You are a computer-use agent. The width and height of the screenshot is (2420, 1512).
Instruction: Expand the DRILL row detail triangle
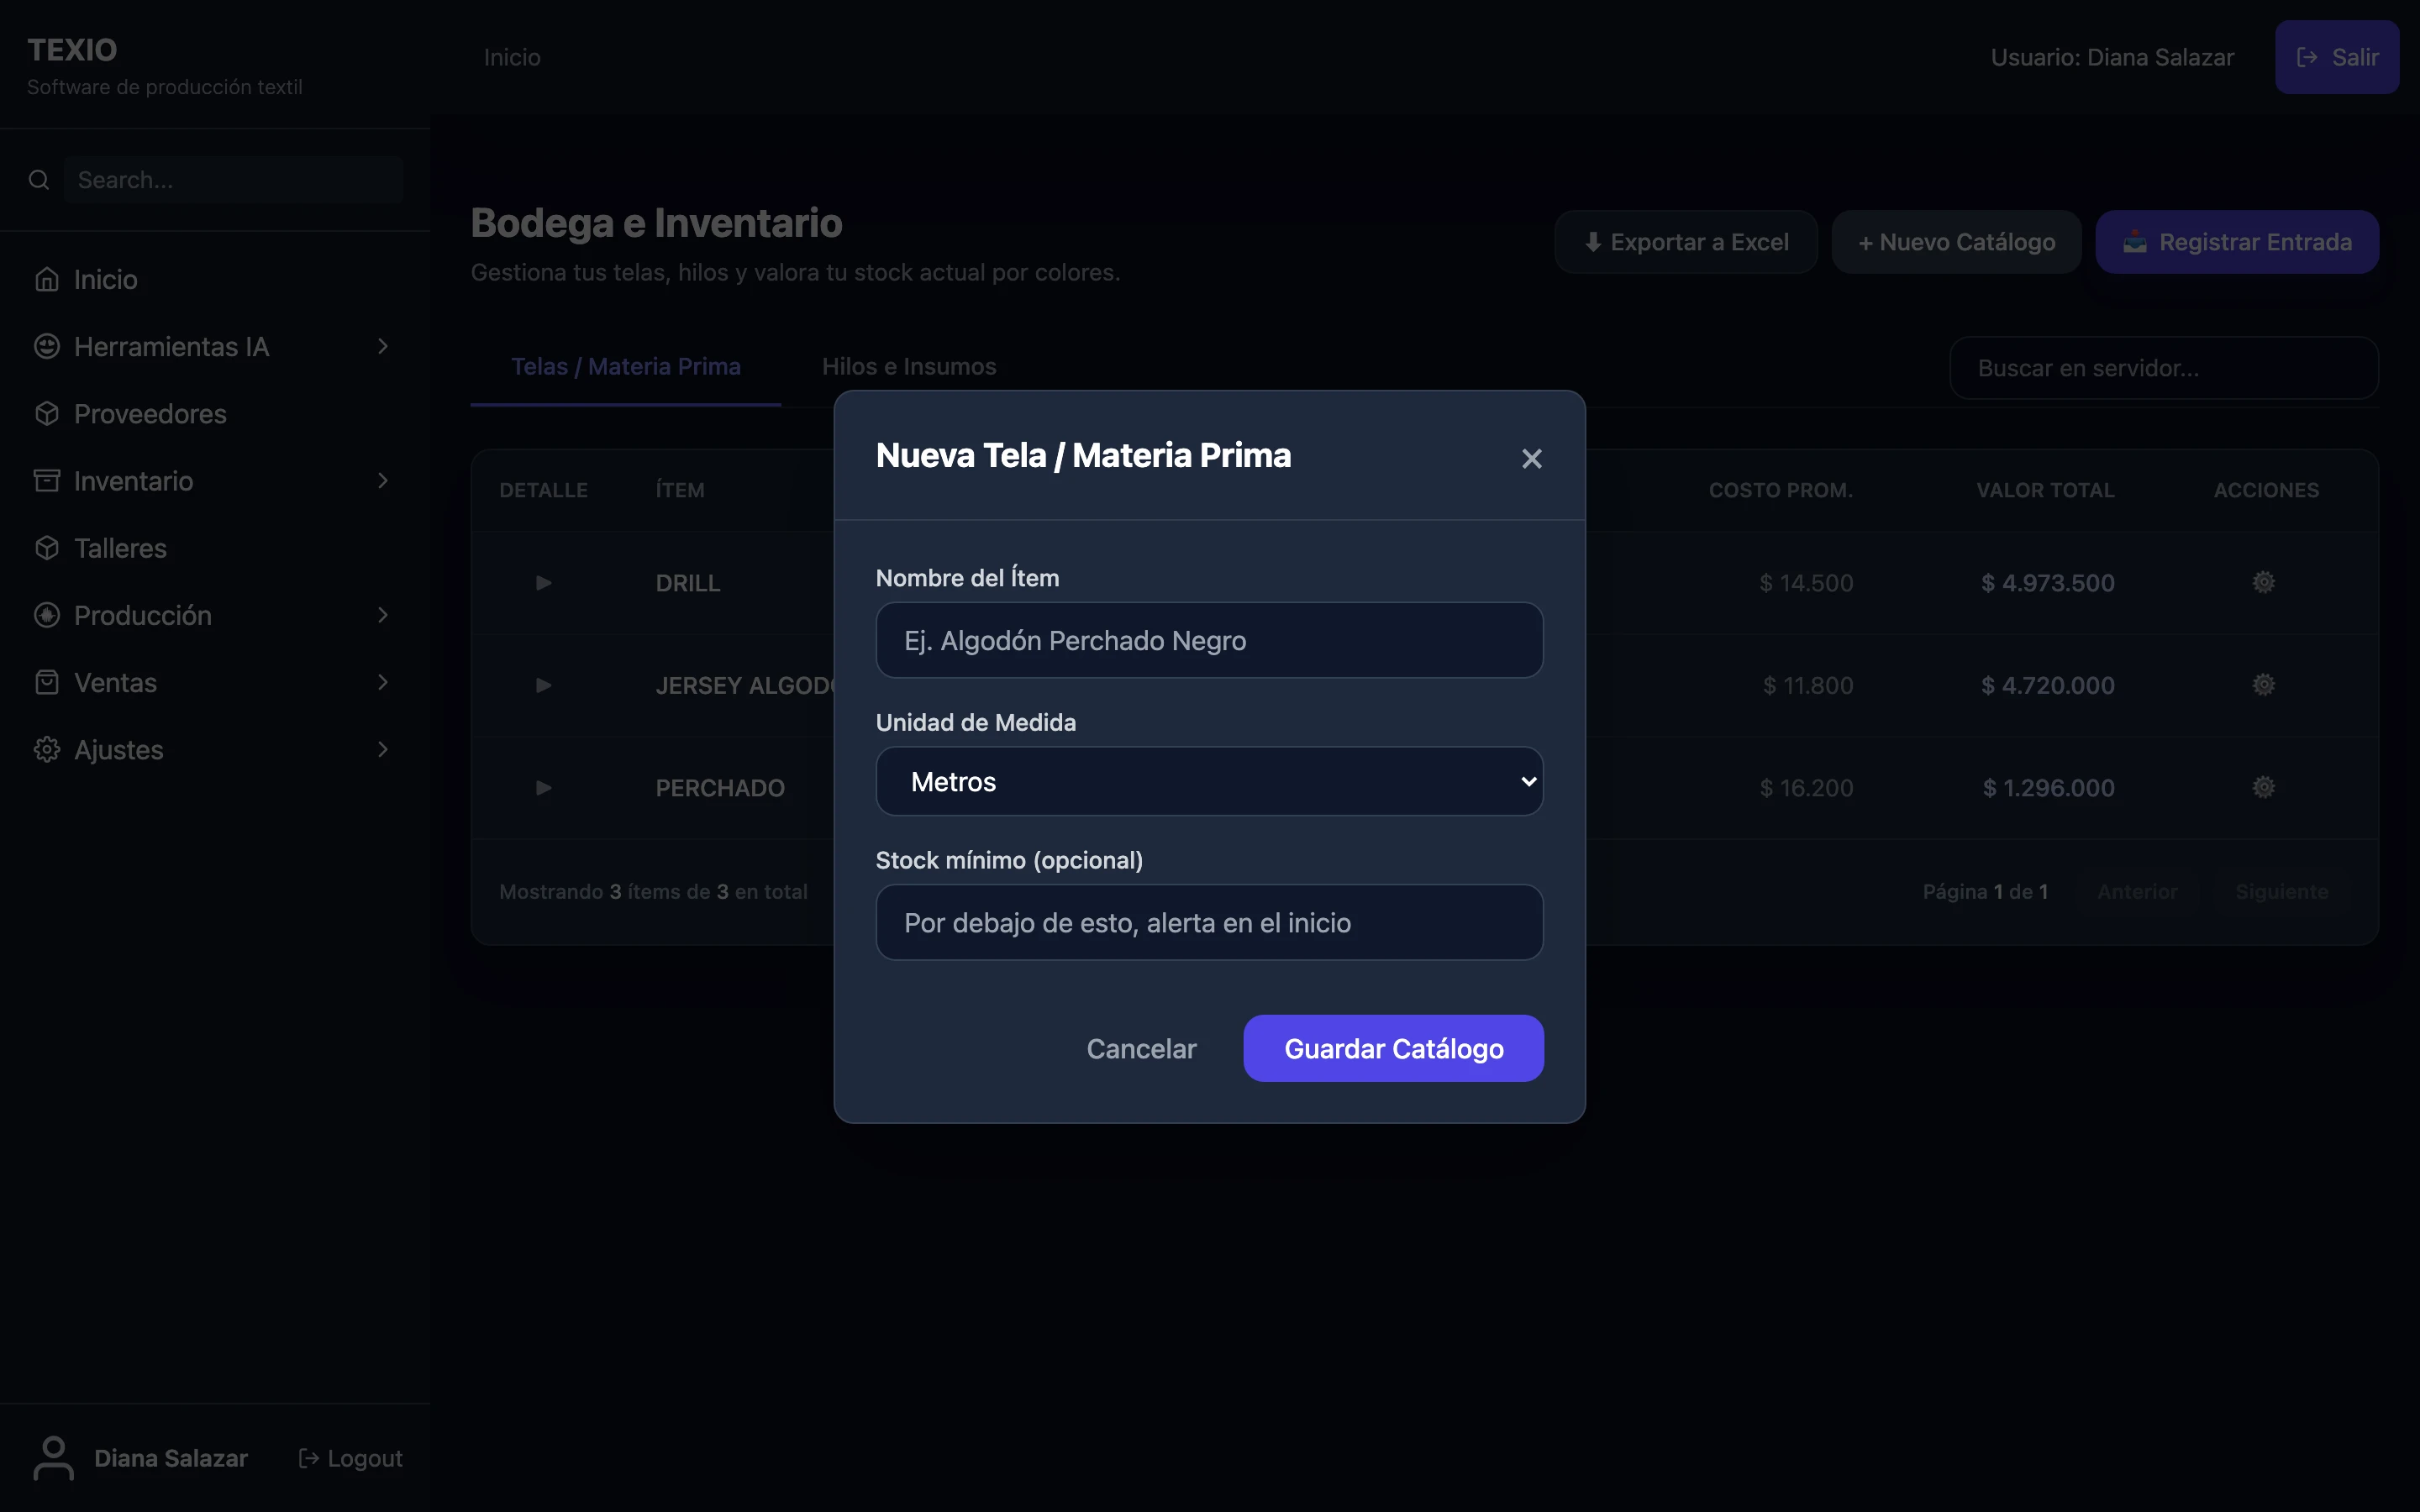[543, 582]
